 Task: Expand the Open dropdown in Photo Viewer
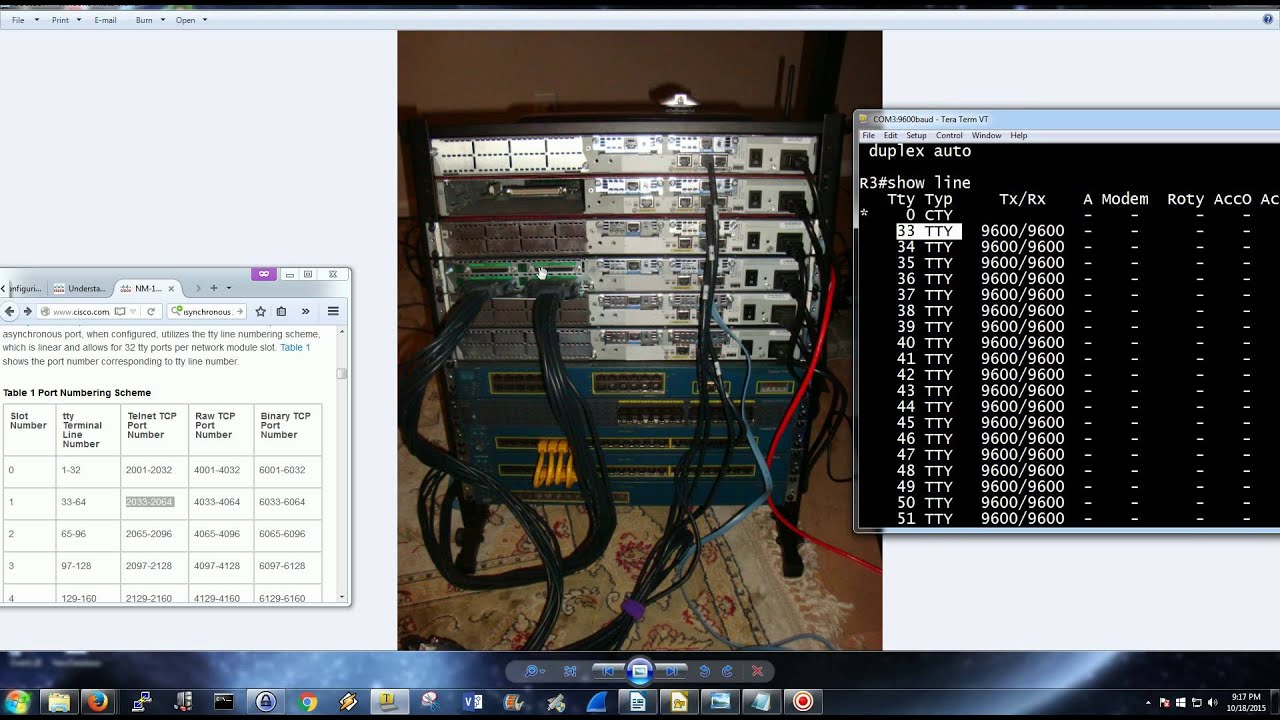click(x=191, y=20)
